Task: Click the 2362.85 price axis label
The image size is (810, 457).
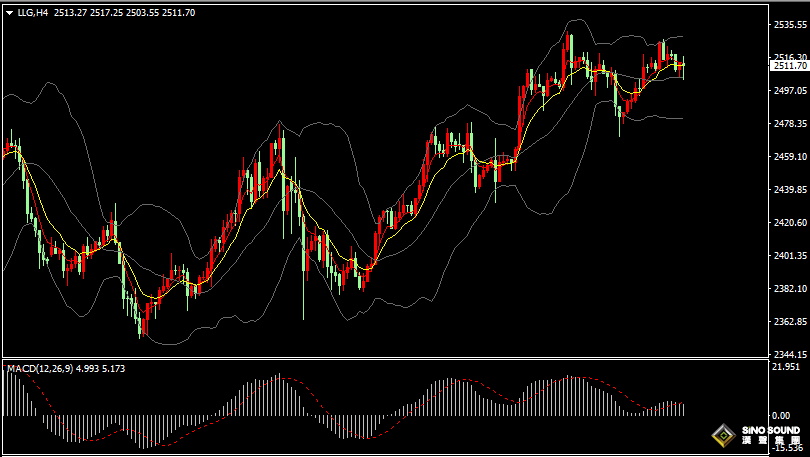Action: pyautogui.click(x=788, y=322)
